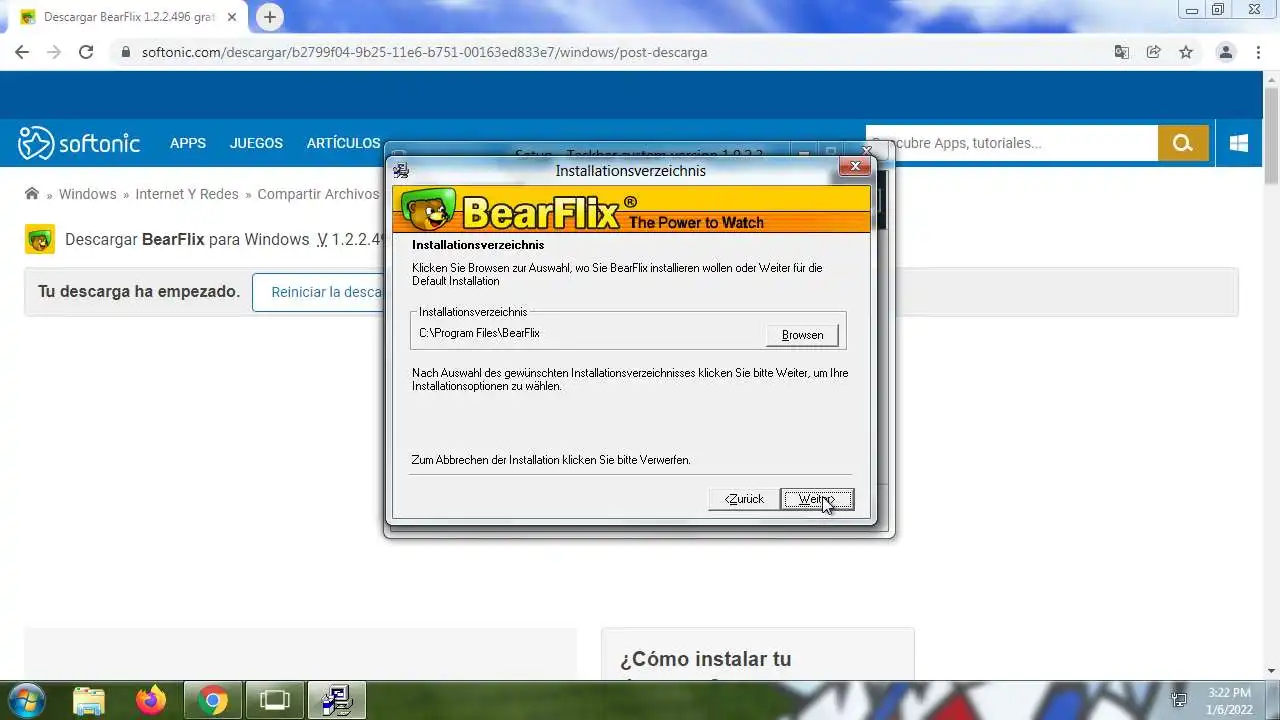Click the Tu descarga ha empezado text

click(x=139, y=292)
